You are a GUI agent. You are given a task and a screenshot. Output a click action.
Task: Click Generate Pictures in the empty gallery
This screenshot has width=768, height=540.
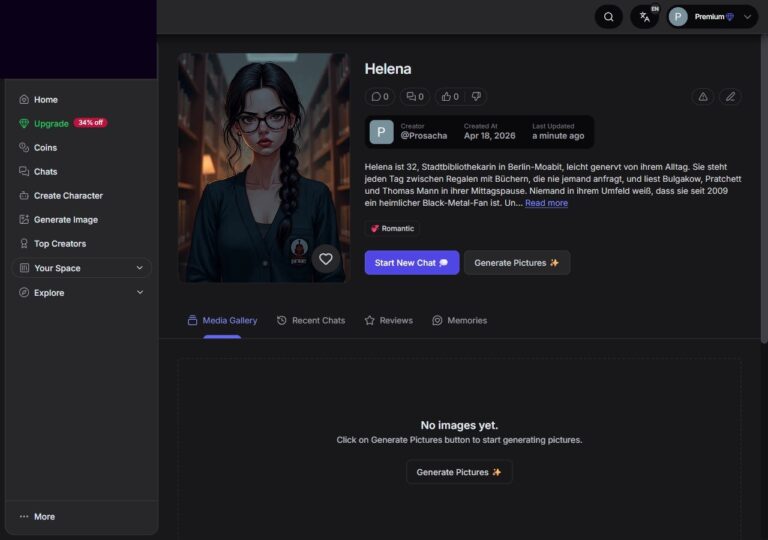(459, 472)
